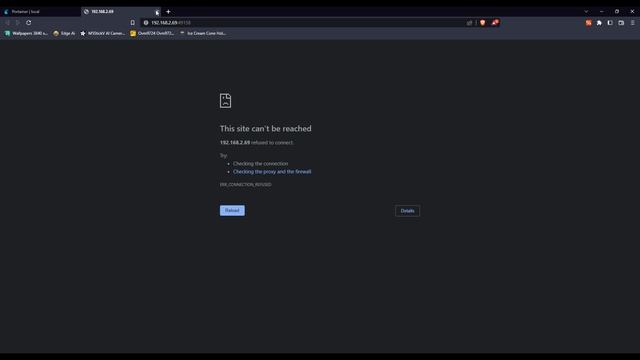Open the Wallpapers bookmark

coord(26,33)
